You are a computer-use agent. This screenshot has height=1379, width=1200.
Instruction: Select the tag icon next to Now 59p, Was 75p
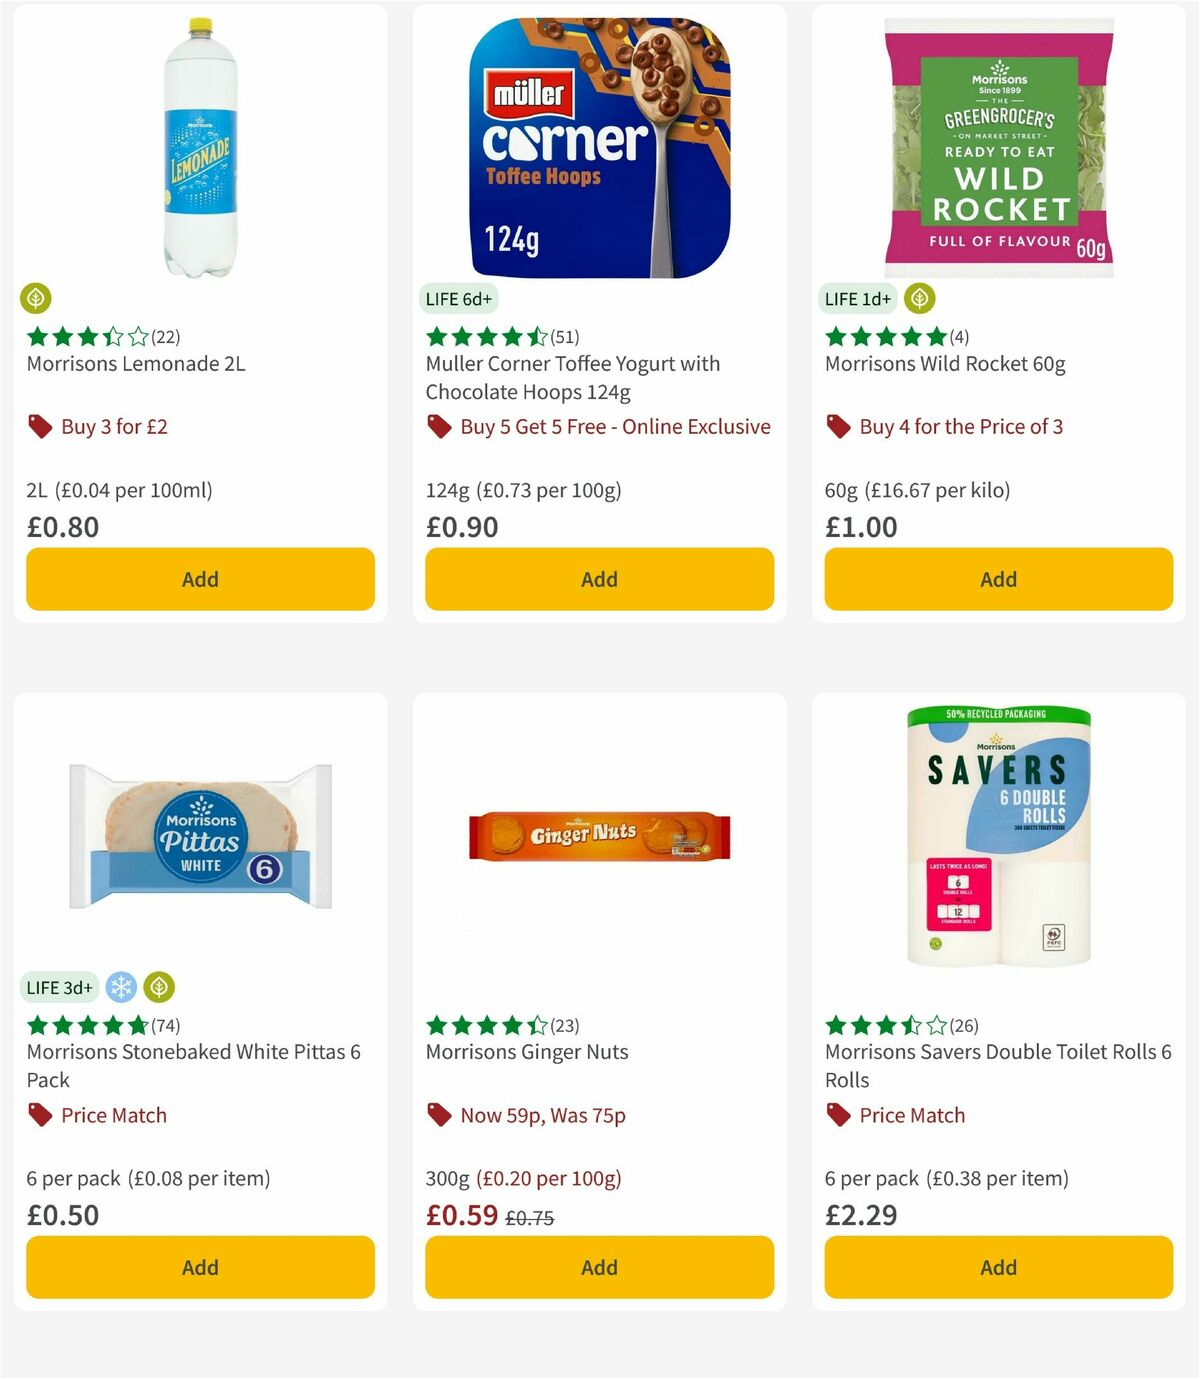(x=438, y=1115)
